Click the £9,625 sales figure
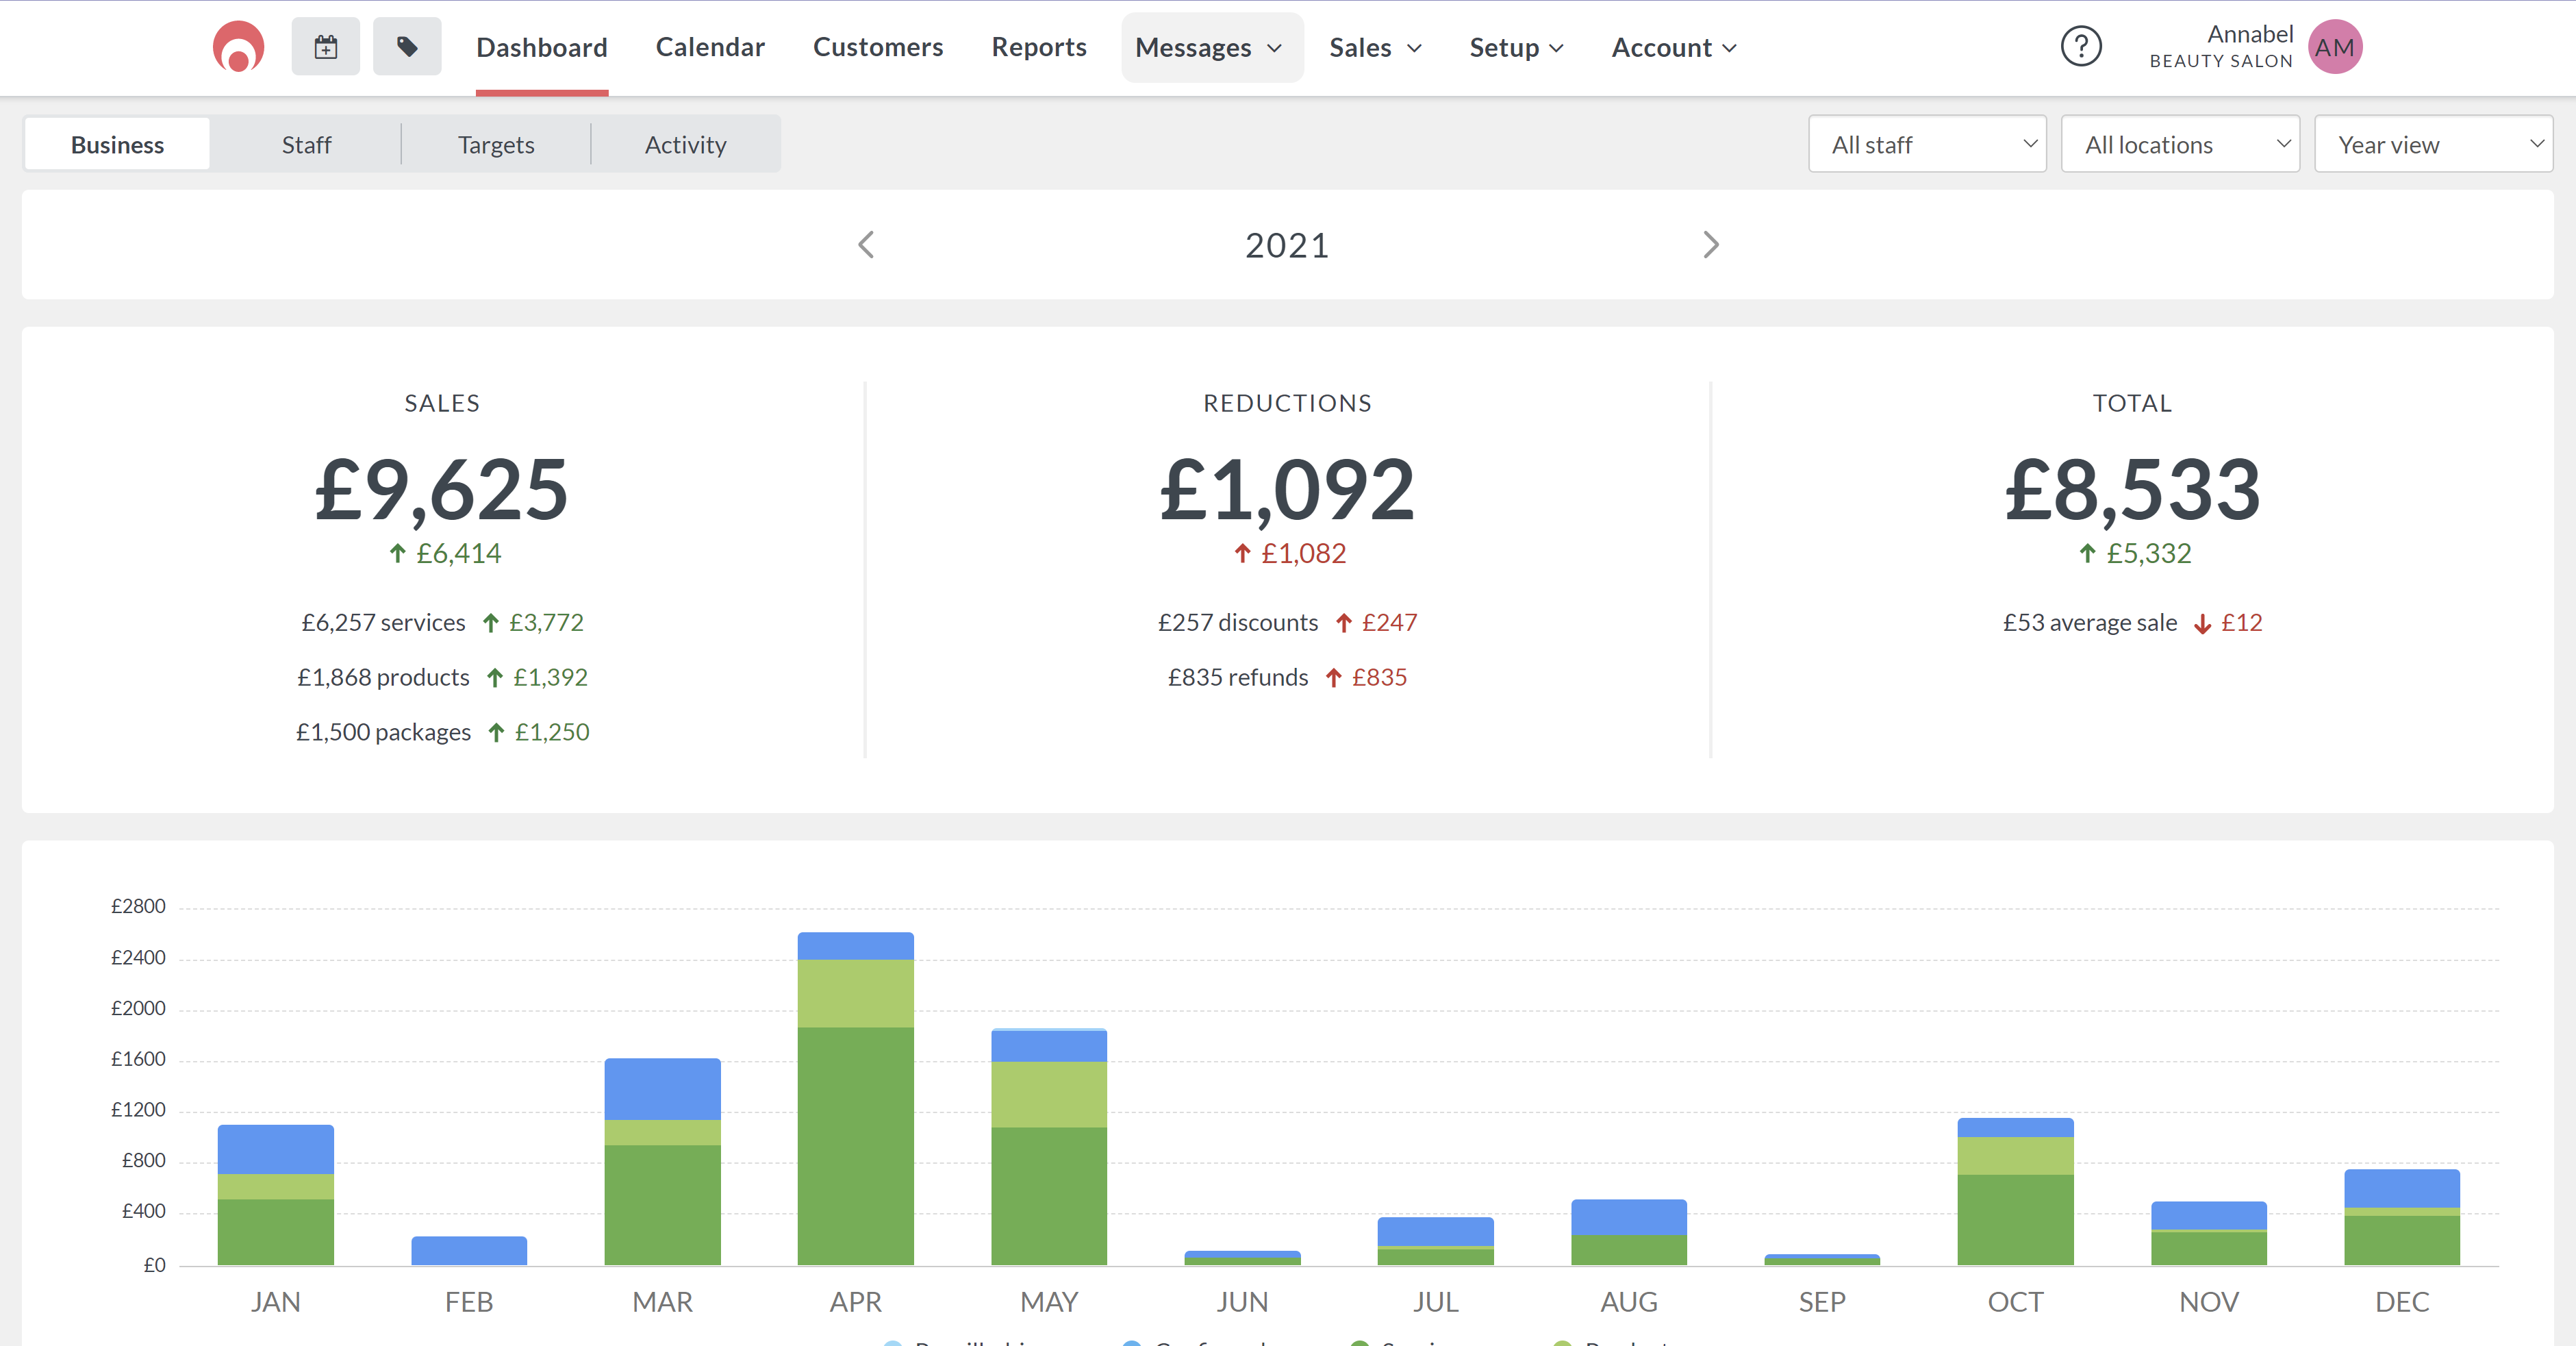 click(x=442, y=489)
